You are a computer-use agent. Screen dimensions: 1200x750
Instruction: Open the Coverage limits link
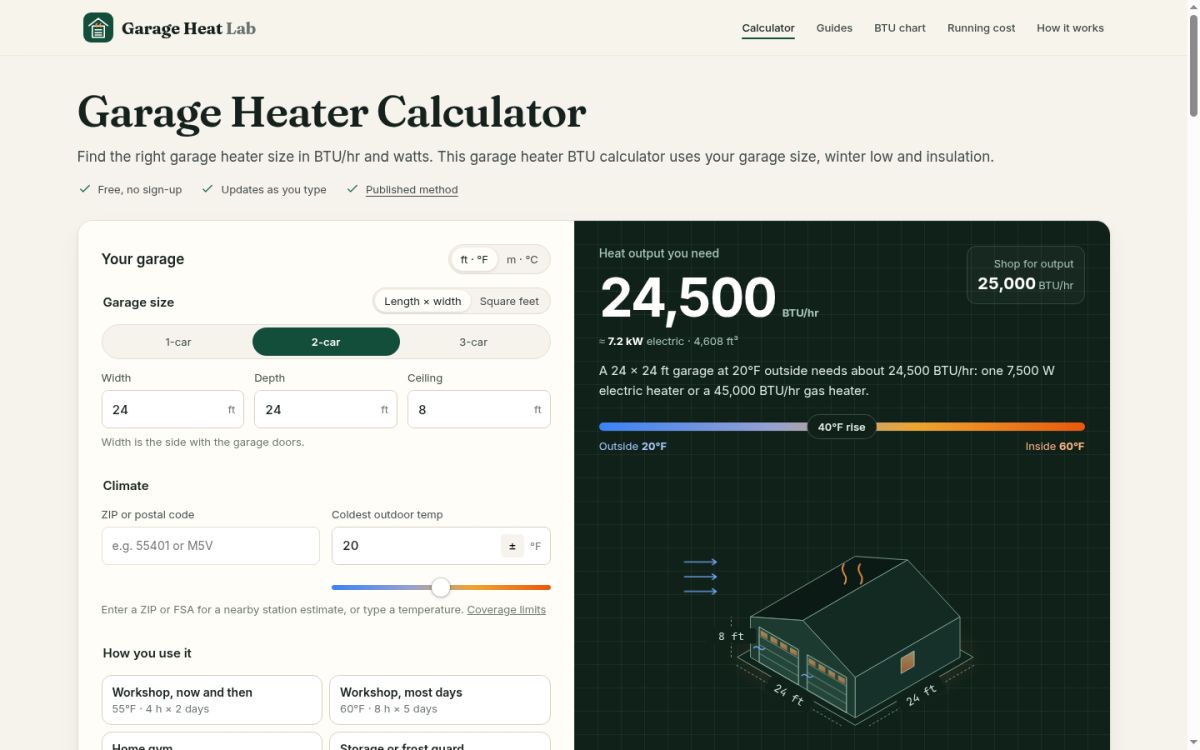point(506,610)
